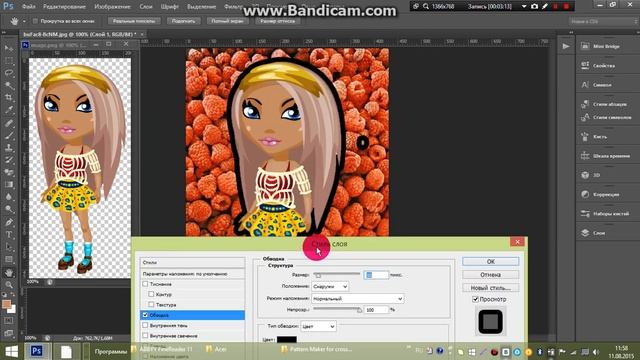
Task: Stop the Bandicam recording
Action: click(566, 6)
